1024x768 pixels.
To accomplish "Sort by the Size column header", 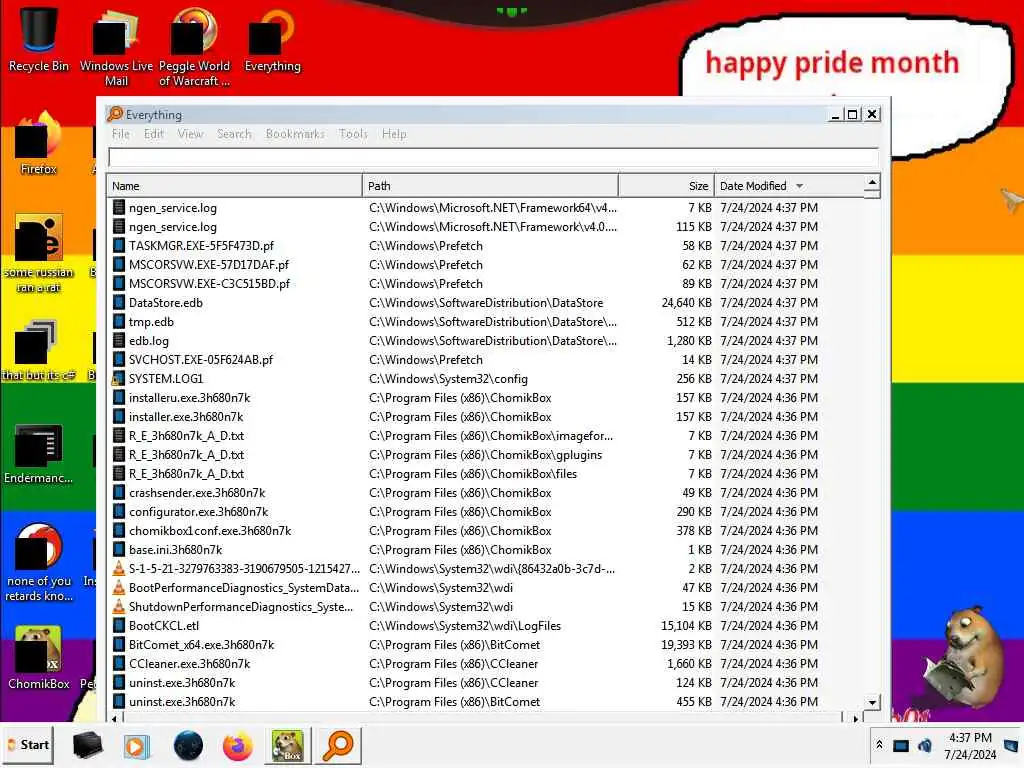I will pos(667,186).
